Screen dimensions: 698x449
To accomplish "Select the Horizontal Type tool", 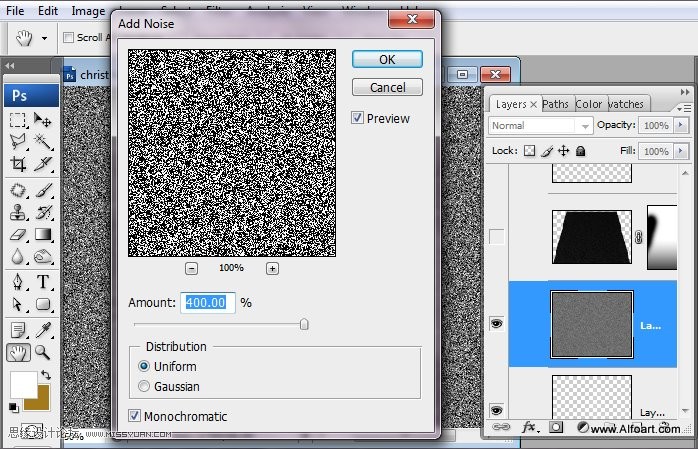I will coord(44,281).
